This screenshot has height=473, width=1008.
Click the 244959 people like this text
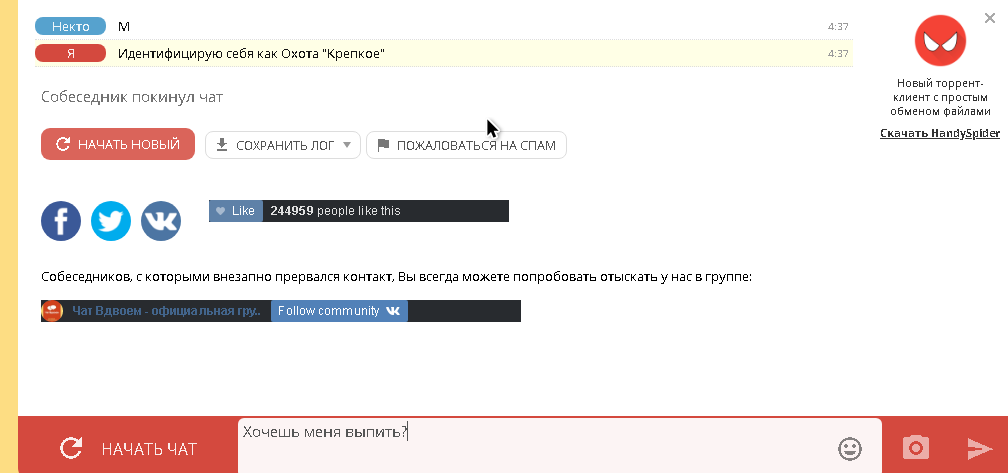click(335, 211)
